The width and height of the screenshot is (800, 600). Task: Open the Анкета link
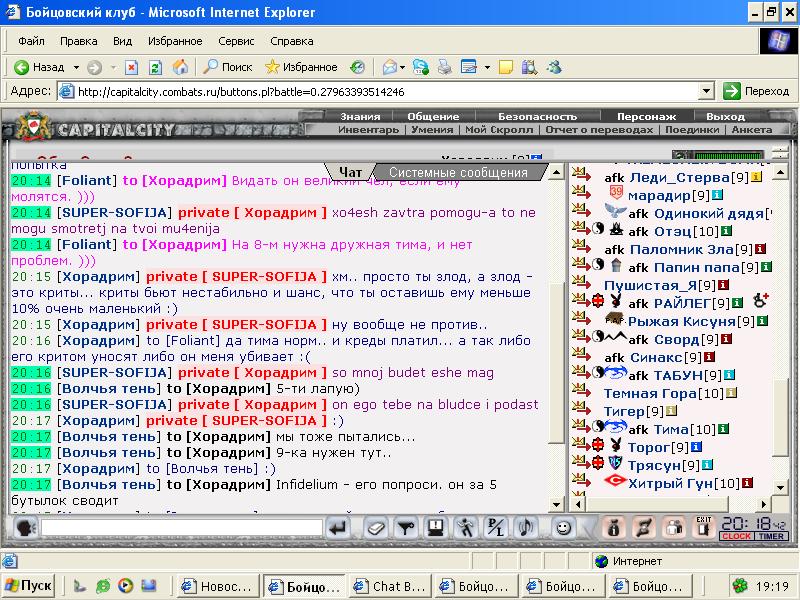pyautogui.click(x=752, y=130)
